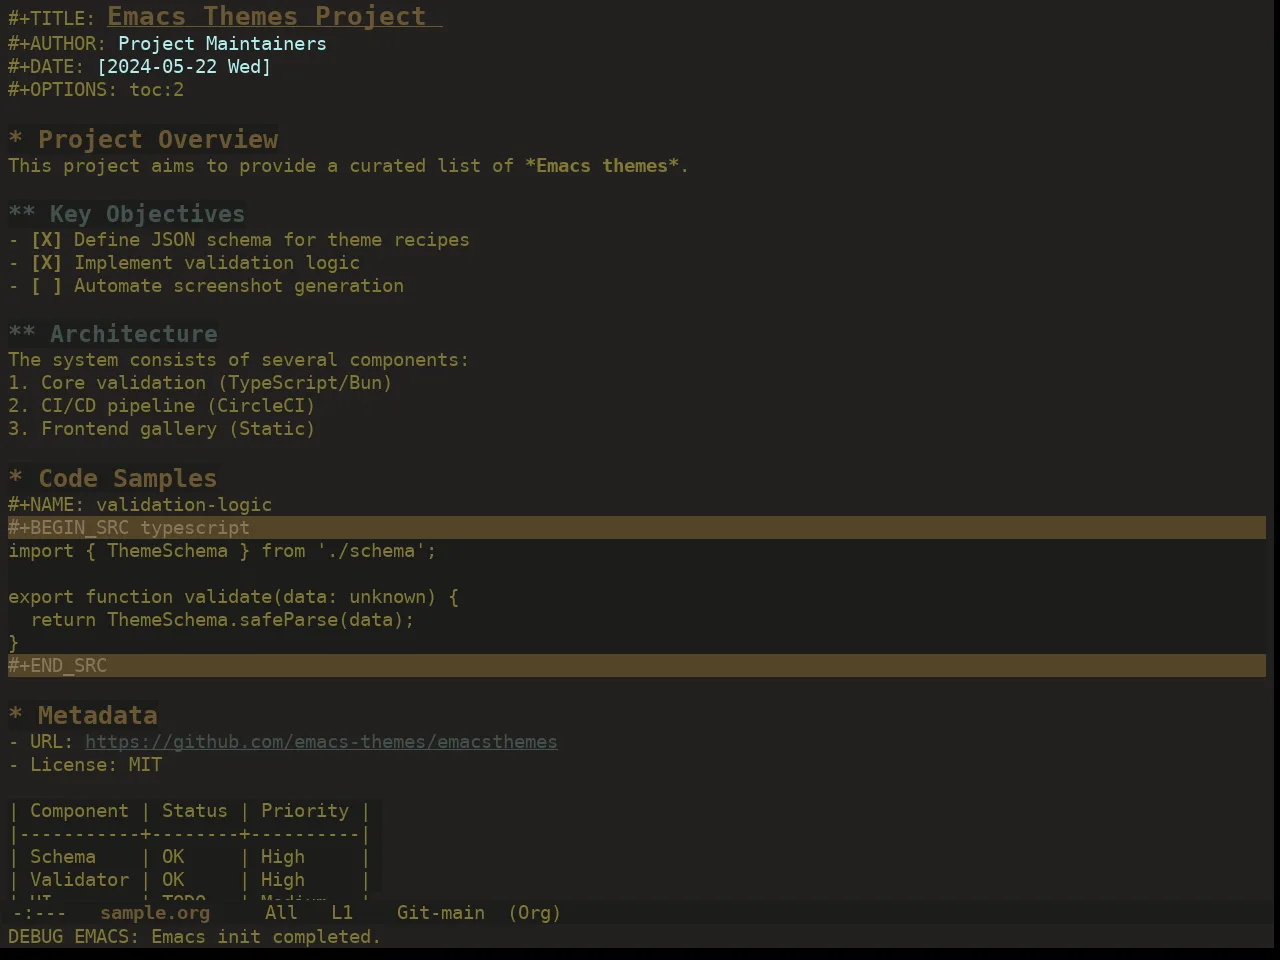Image resolution: width=1280 pixels, height=960 pixels.
Task: Click the '- License: MIT' line
Action: 85,765
